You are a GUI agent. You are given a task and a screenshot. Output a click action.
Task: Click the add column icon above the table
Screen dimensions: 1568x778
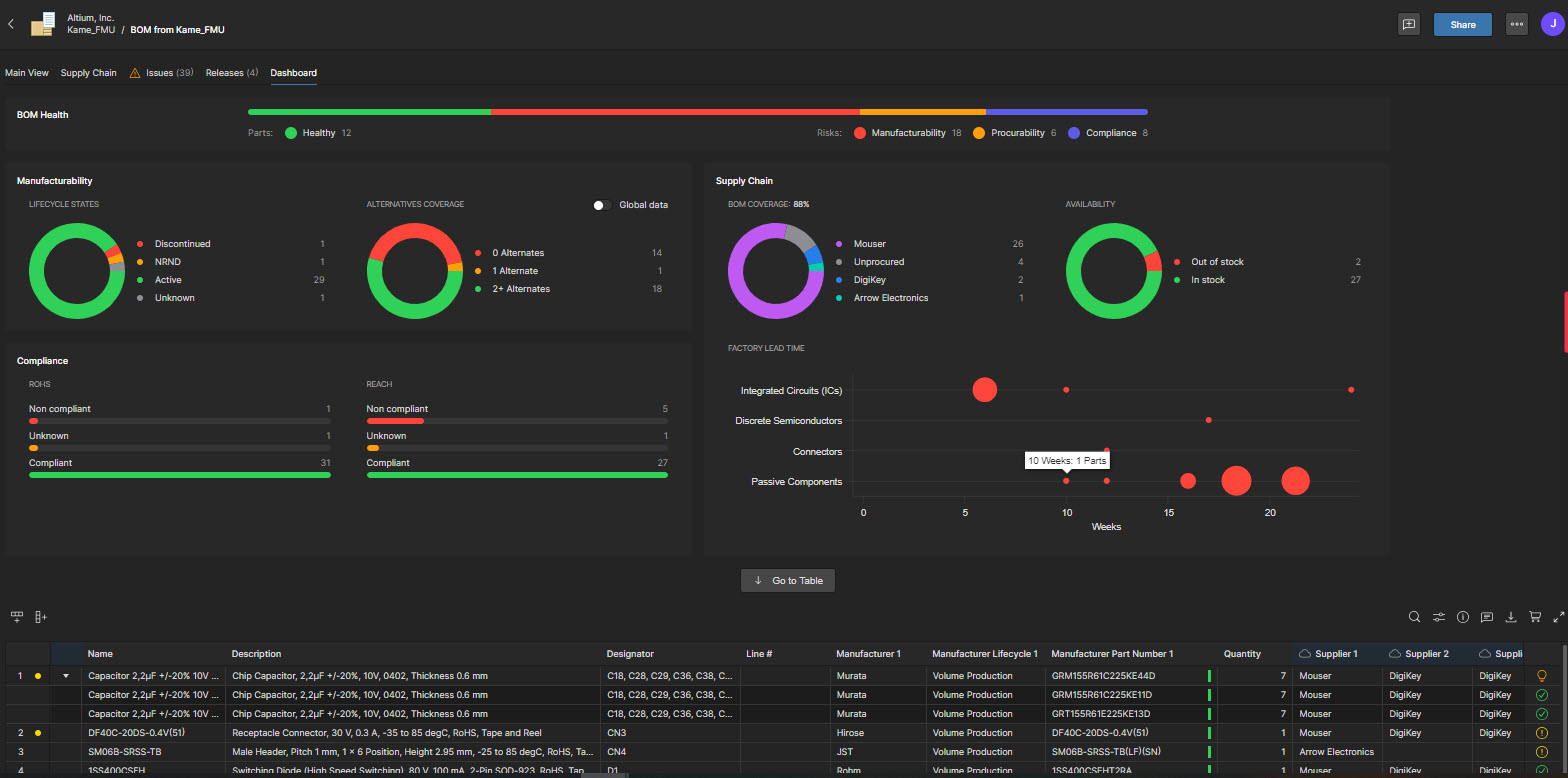click(41, 617)
